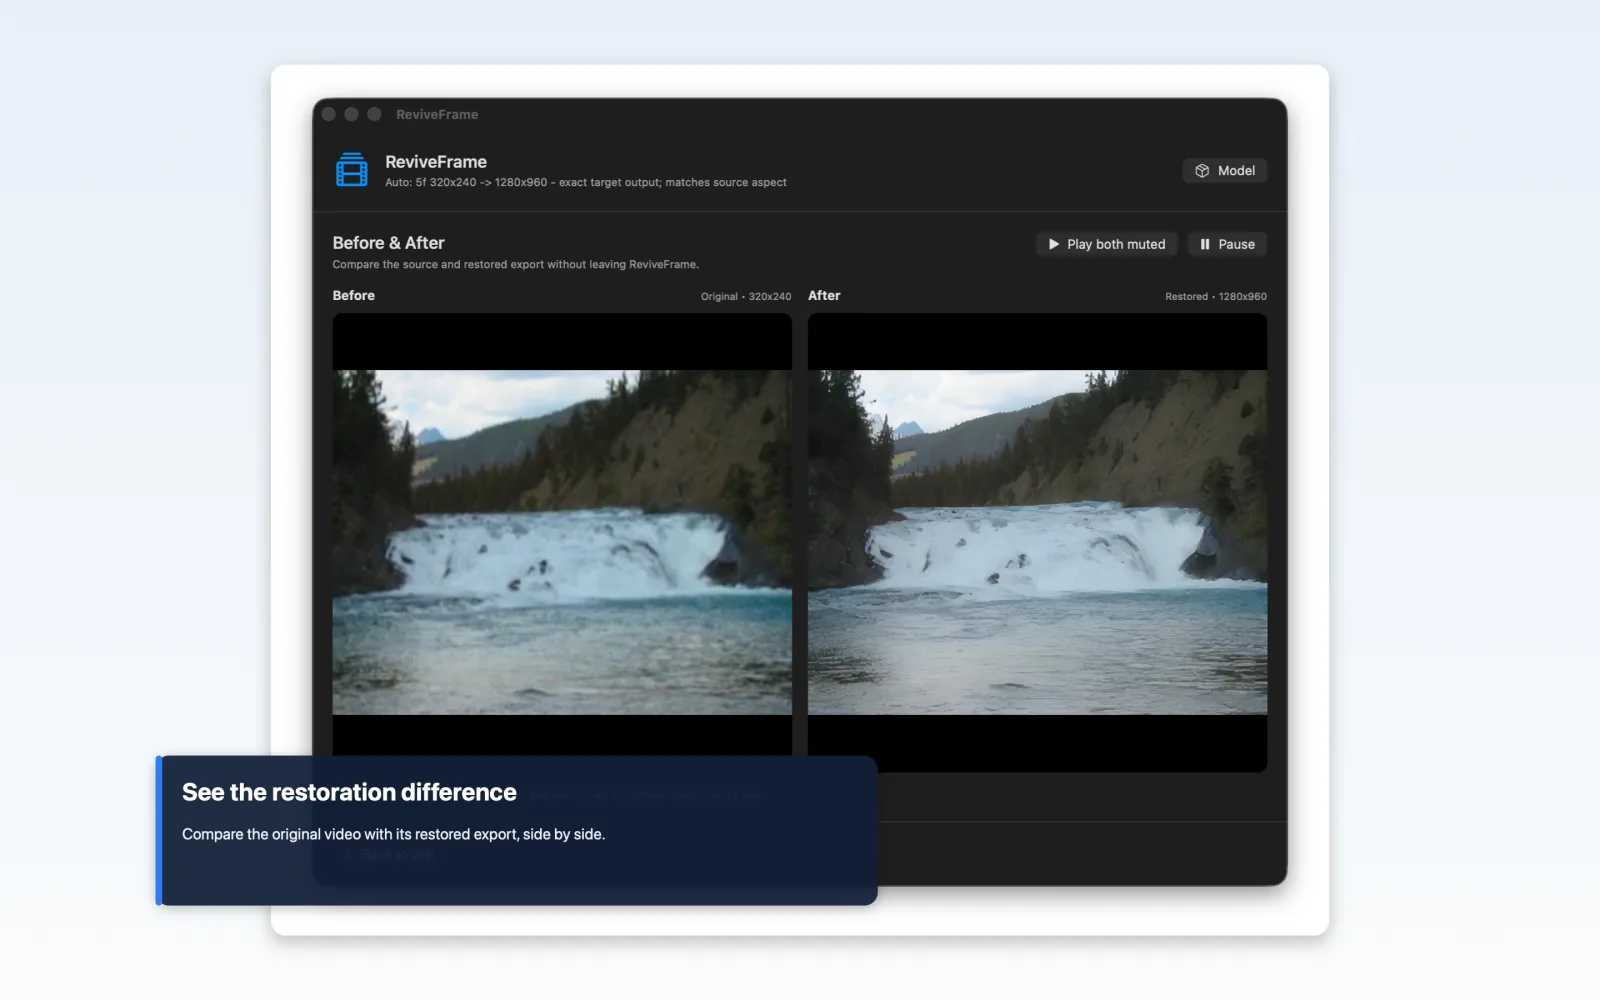Start playback with Play both muted
Image resolution: width=1600 pixels, height=1000 pixels.
tap(1107, 244)
